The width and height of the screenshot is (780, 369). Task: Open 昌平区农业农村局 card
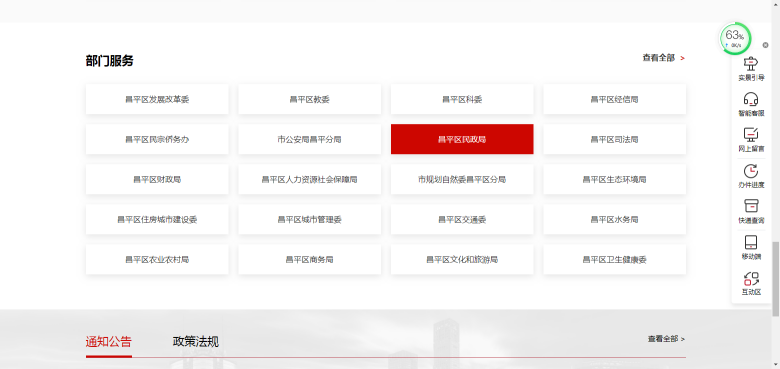(157, 259)
